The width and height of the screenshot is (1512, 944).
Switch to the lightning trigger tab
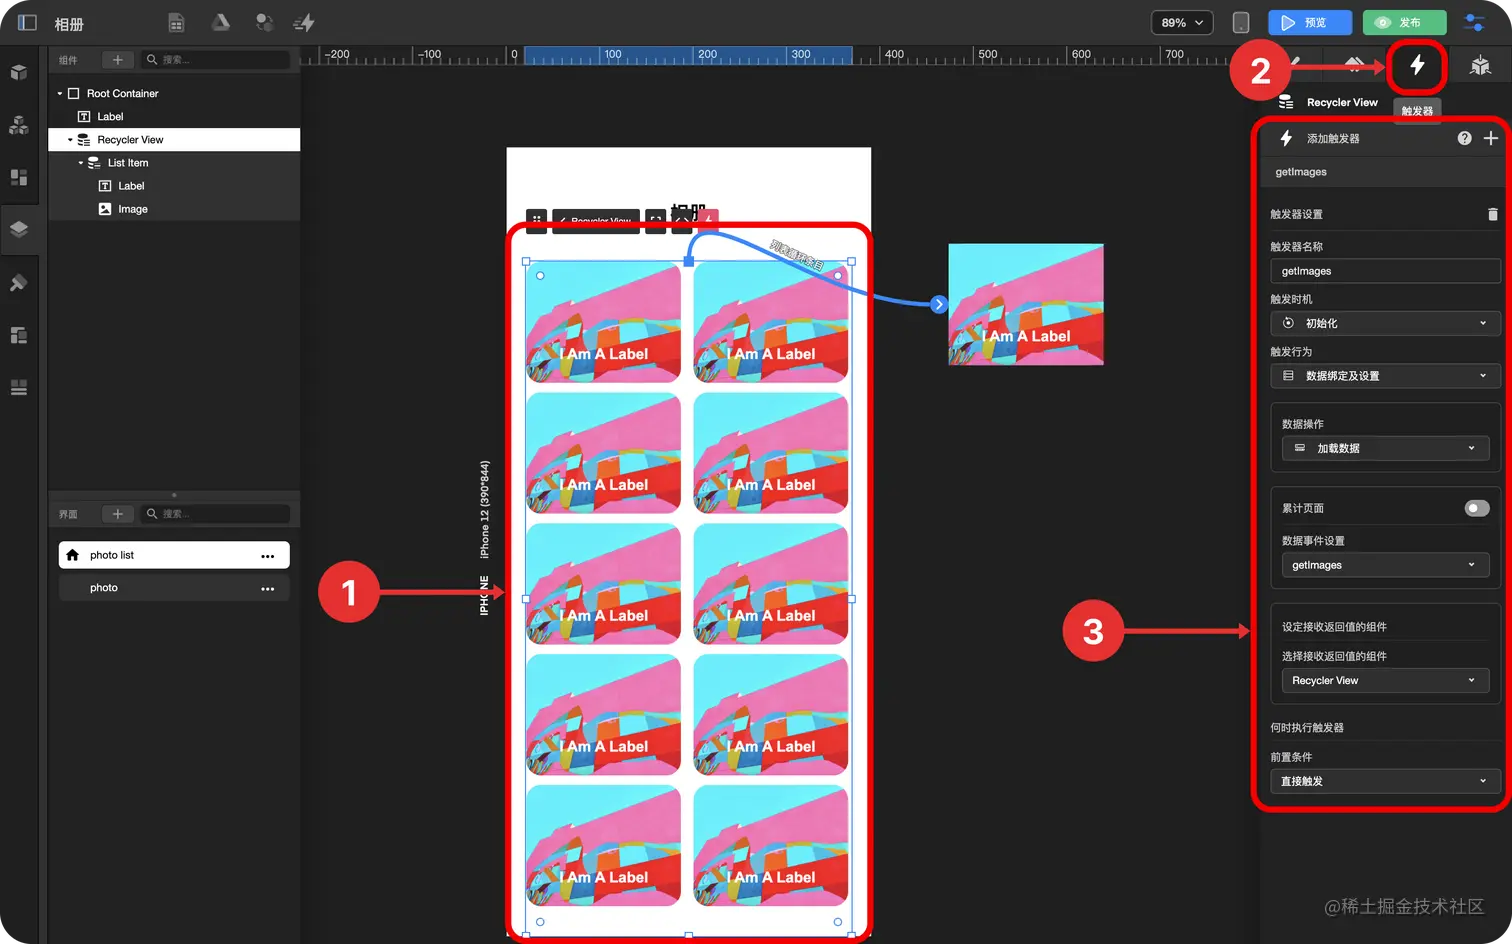coord(1417,66)
